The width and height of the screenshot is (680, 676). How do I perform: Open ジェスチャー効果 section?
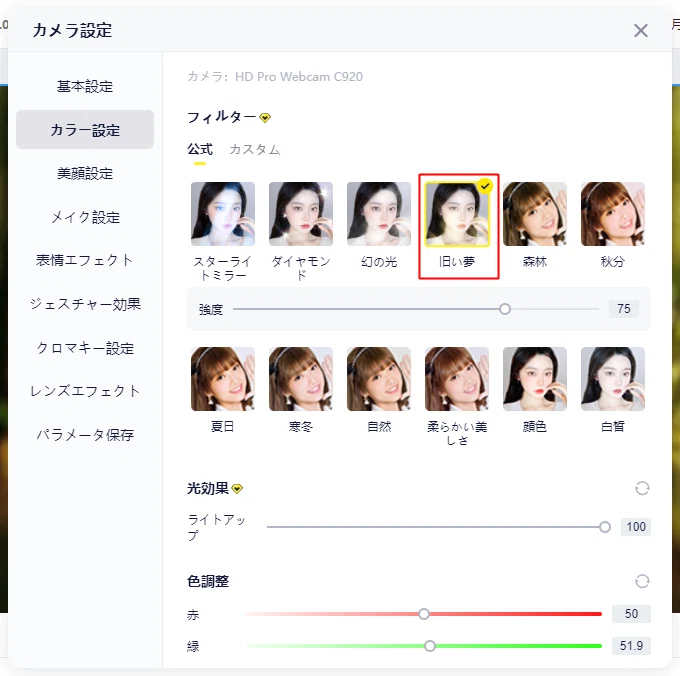pyautogui.click(x=85, y=304)
